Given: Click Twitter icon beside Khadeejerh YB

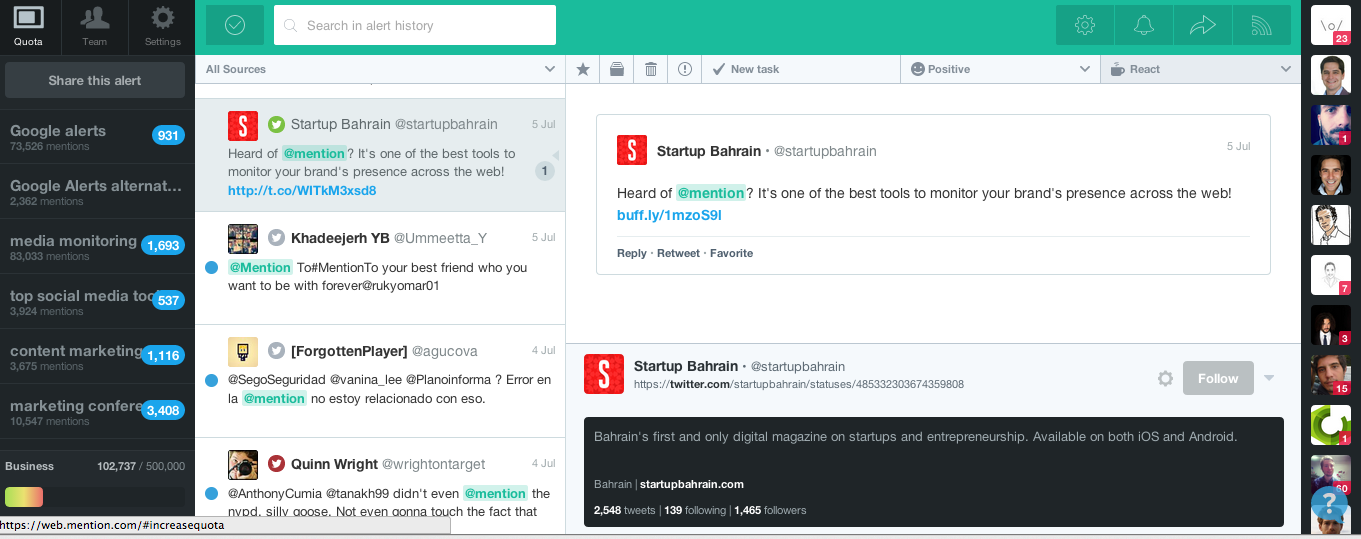Looking at the screenshot, I should coord(276,237).
